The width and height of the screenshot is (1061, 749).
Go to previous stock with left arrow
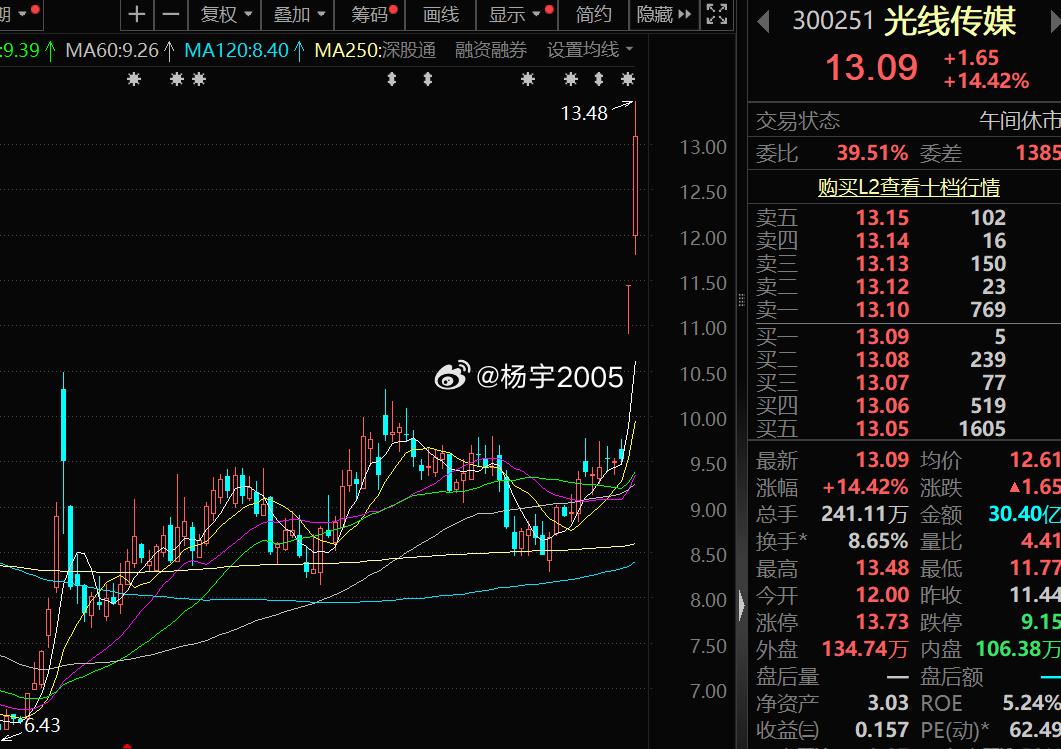tap(763, 22)
